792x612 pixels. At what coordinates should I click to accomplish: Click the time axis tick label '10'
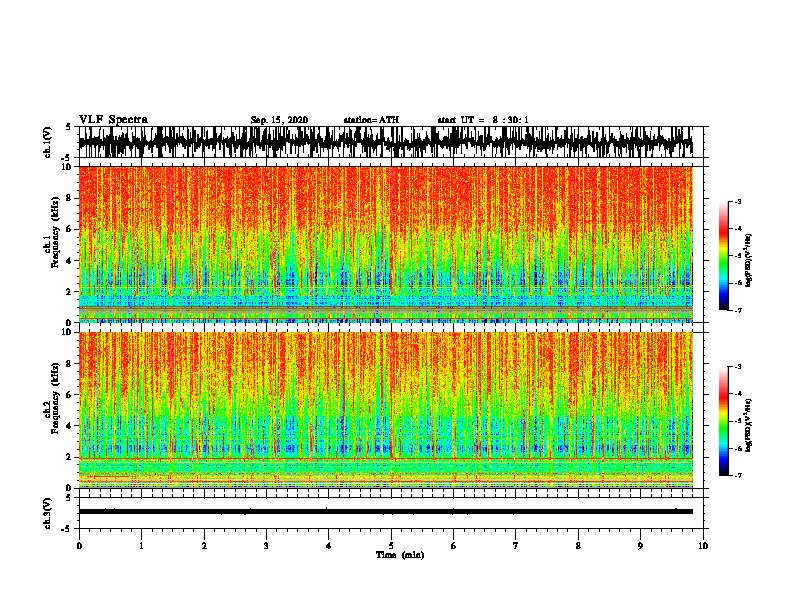703,546
